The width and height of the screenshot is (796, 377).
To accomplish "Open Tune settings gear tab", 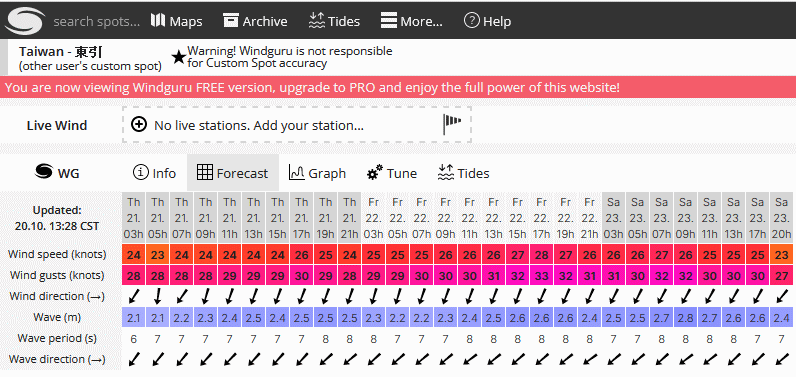I will click(x=392, y=173).
